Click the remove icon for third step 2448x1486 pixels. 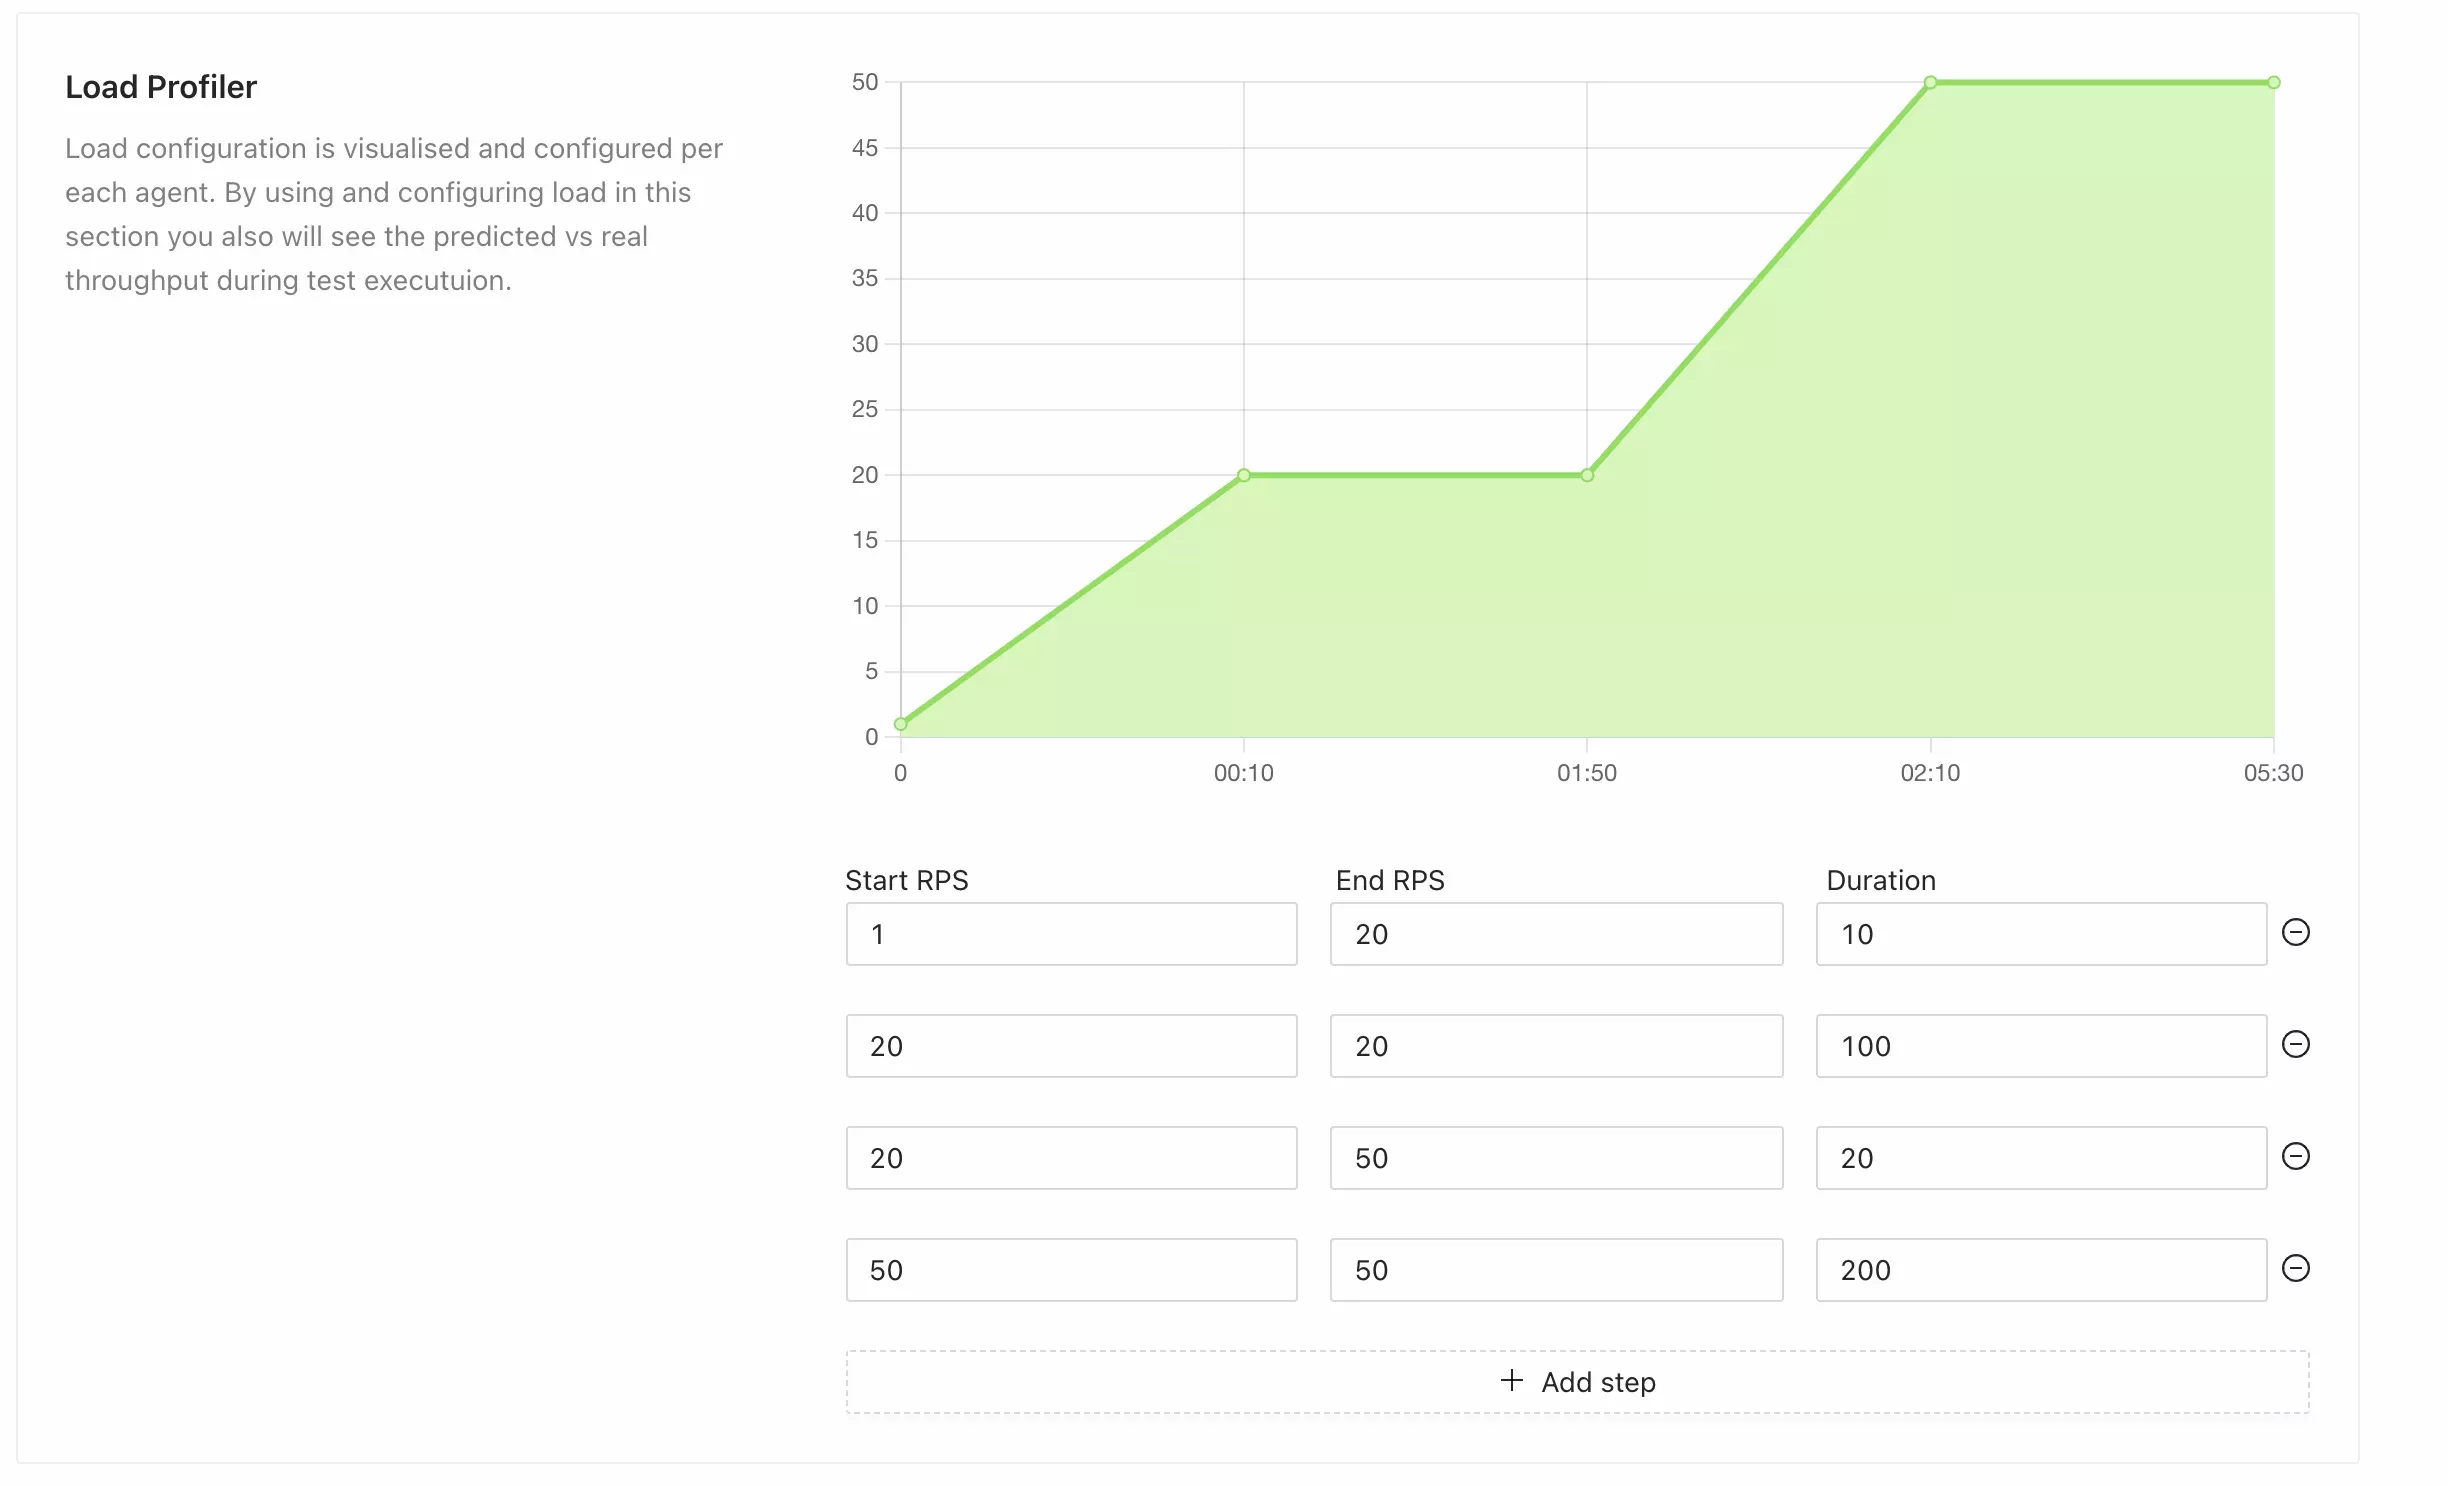2299,1156
